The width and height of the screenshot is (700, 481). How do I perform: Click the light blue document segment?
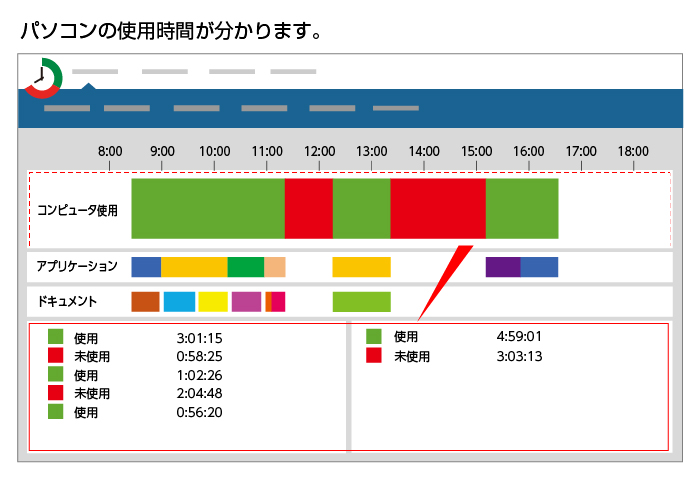click(x=179, y=302)
